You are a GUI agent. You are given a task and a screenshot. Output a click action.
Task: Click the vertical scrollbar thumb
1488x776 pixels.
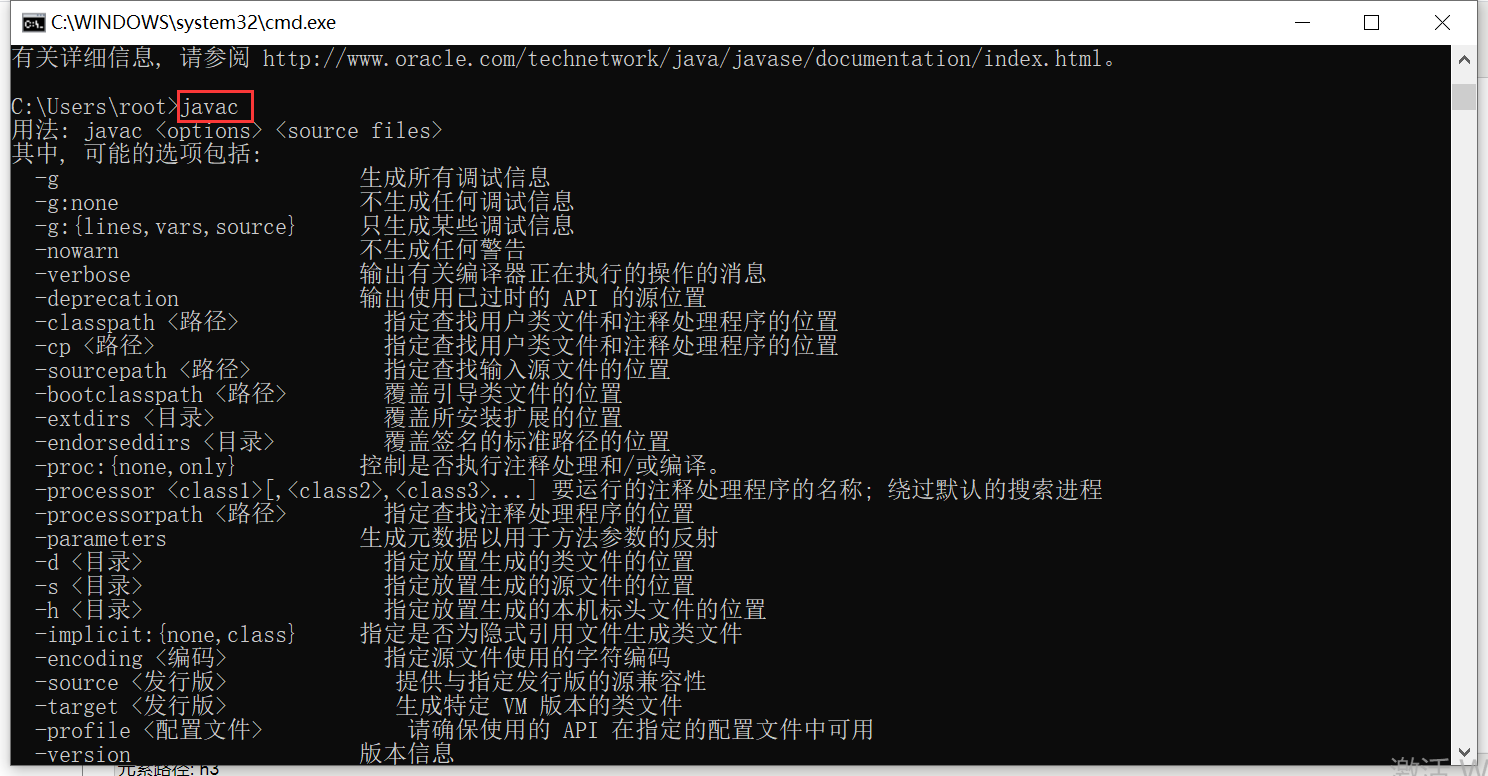pos(1465,96)
